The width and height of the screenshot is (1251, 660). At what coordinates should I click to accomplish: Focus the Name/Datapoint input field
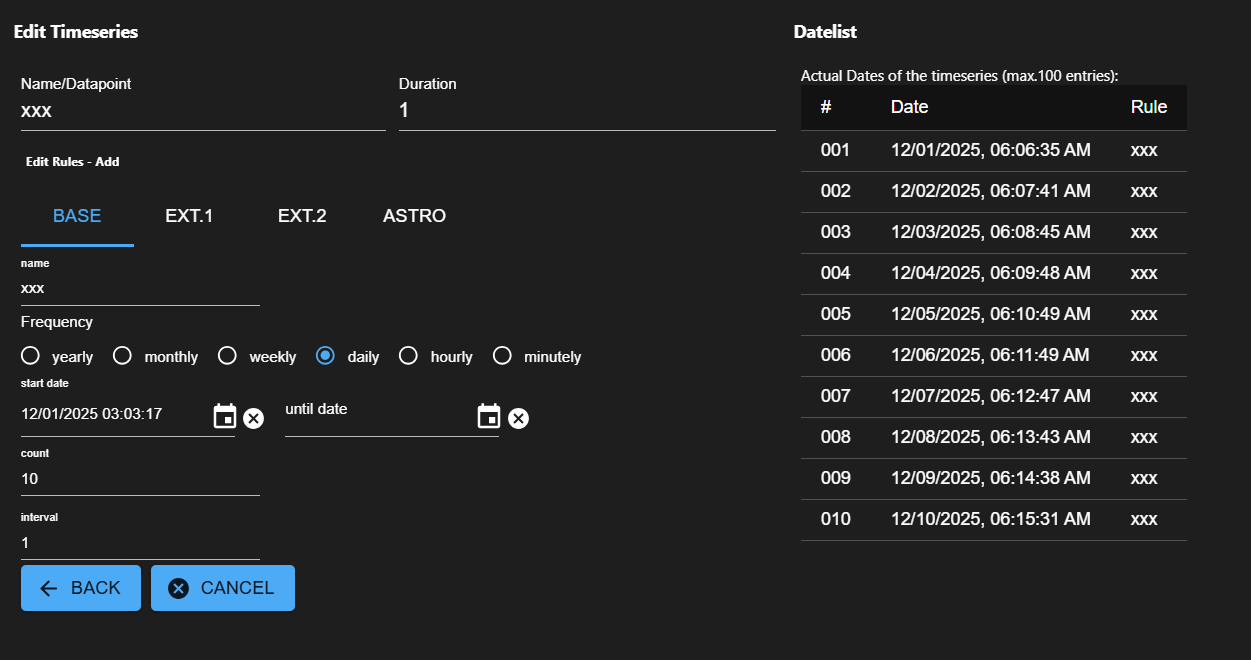(x=202, y=112)
